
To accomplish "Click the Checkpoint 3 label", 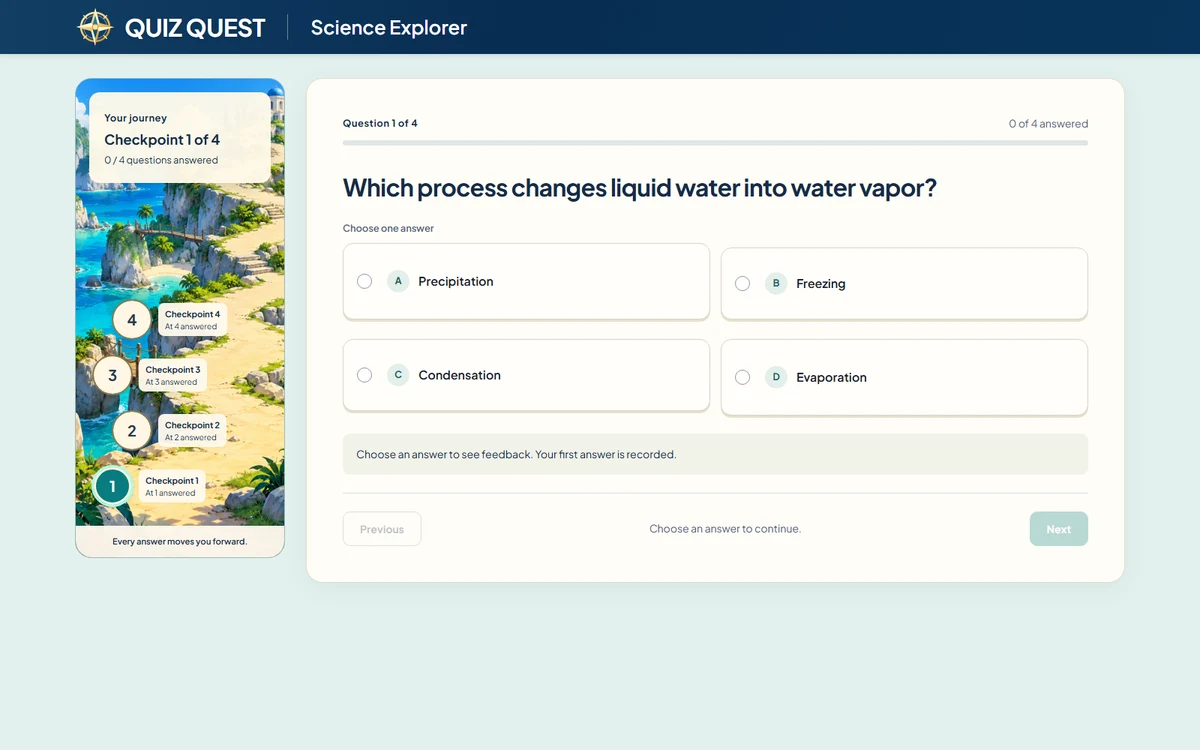I will tap(172, 375).
